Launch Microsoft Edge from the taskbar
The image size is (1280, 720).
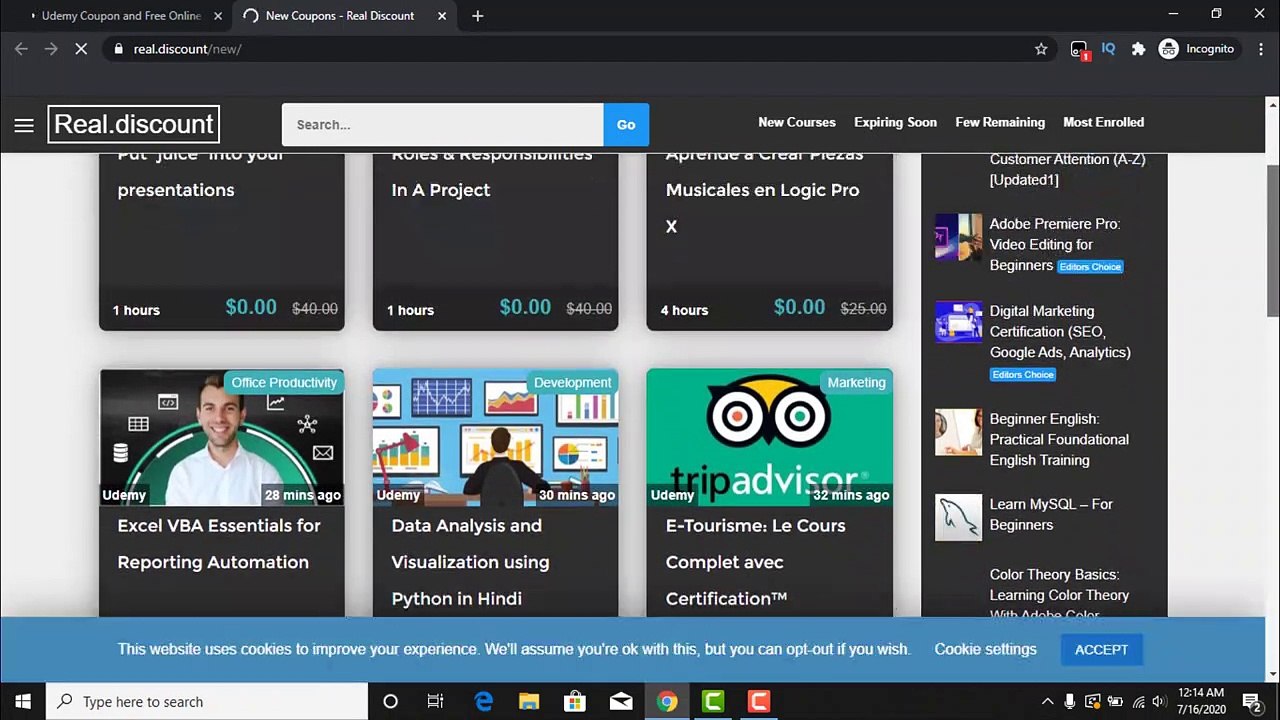[x=483, y=701]
